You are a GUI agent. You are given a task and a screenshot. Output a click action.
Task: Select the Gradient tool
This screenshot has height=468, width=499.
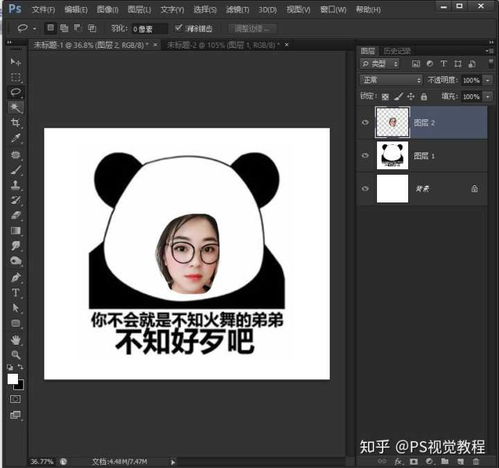[x=15, y=231]
